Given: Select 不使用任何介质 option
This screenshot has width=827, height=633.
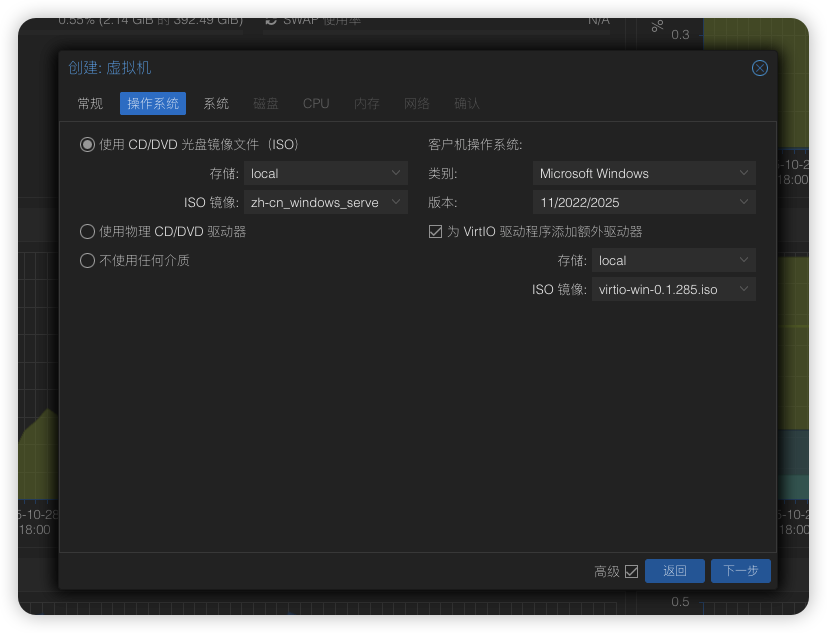Looking at the screenshot, I should pos(87,260).
